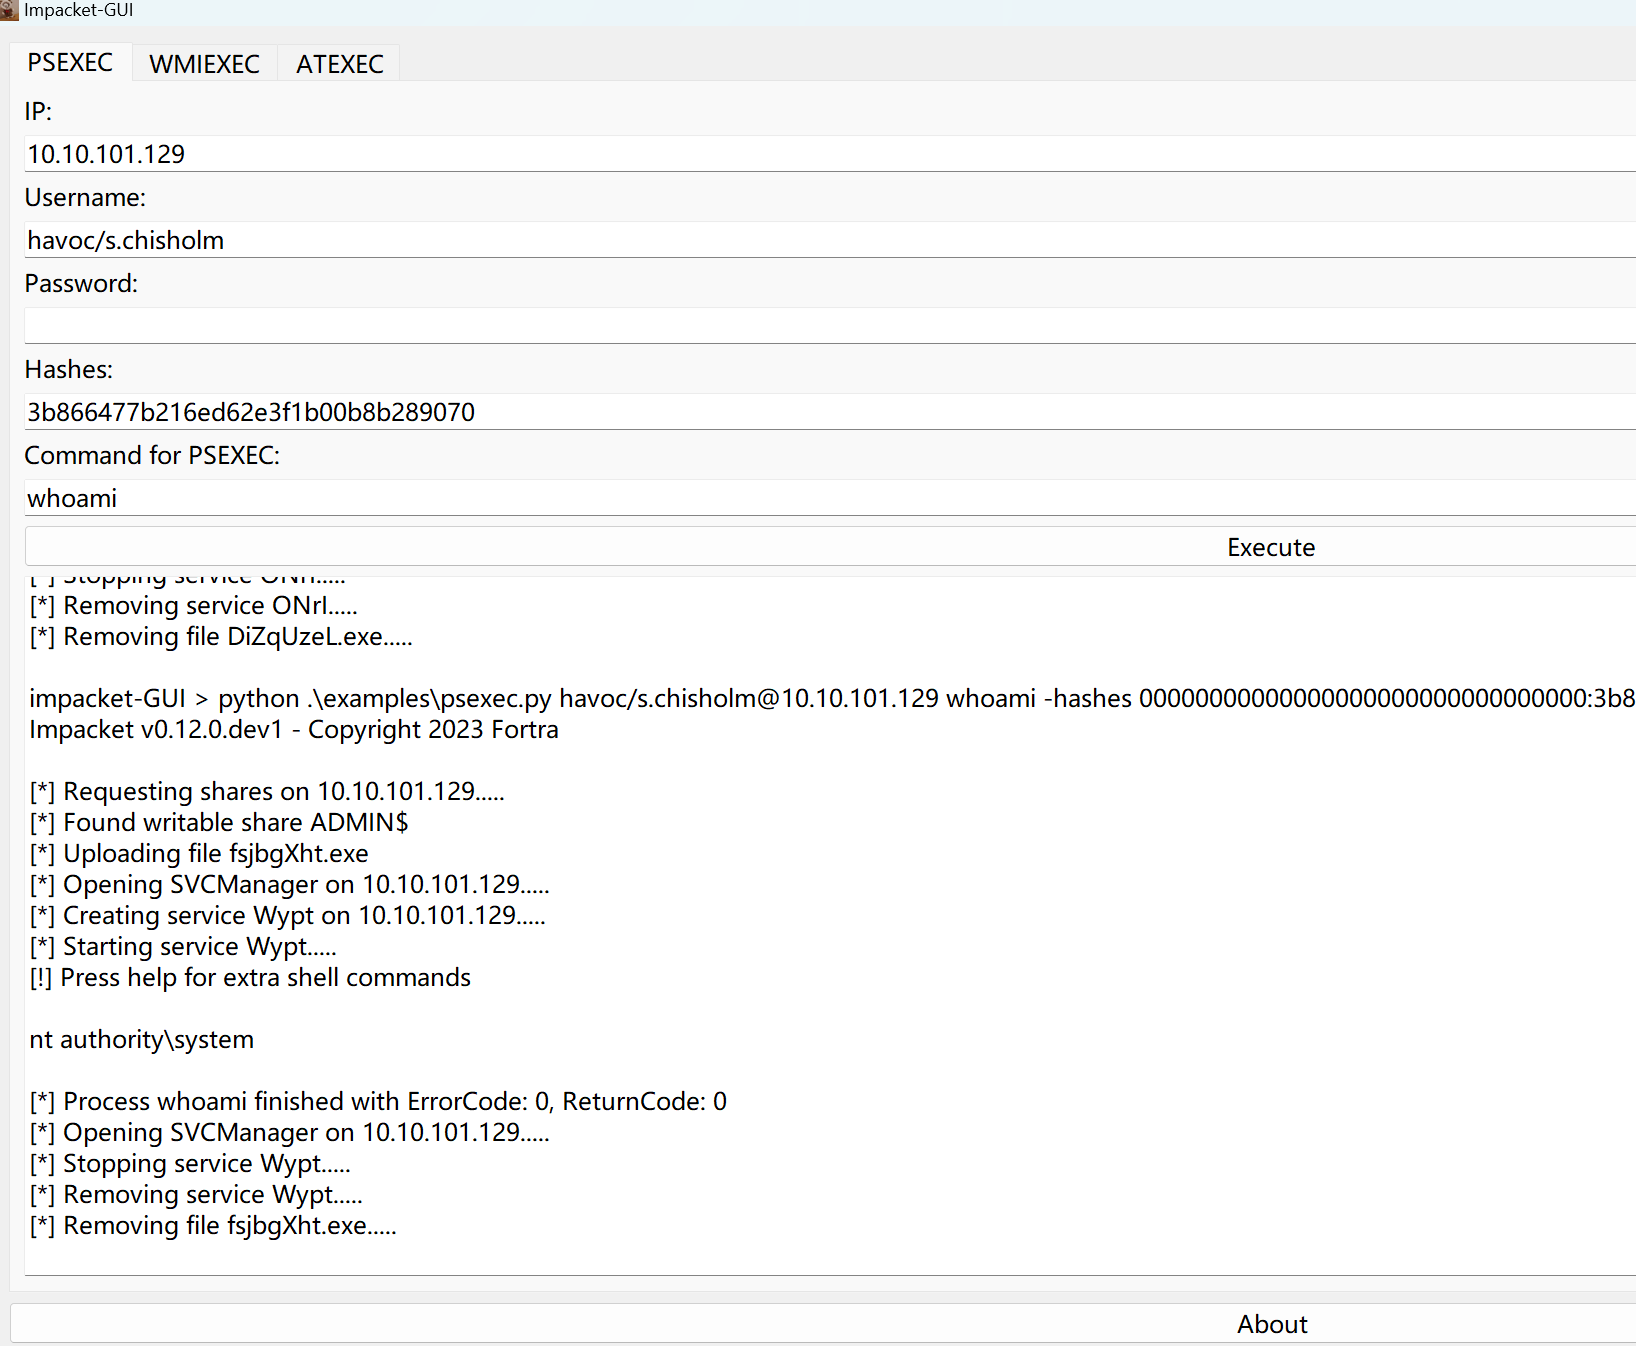Click the Impacket-GUI window icon
The width and height of the screenshot is (1636, 1346).
click(x=9, y=10)
